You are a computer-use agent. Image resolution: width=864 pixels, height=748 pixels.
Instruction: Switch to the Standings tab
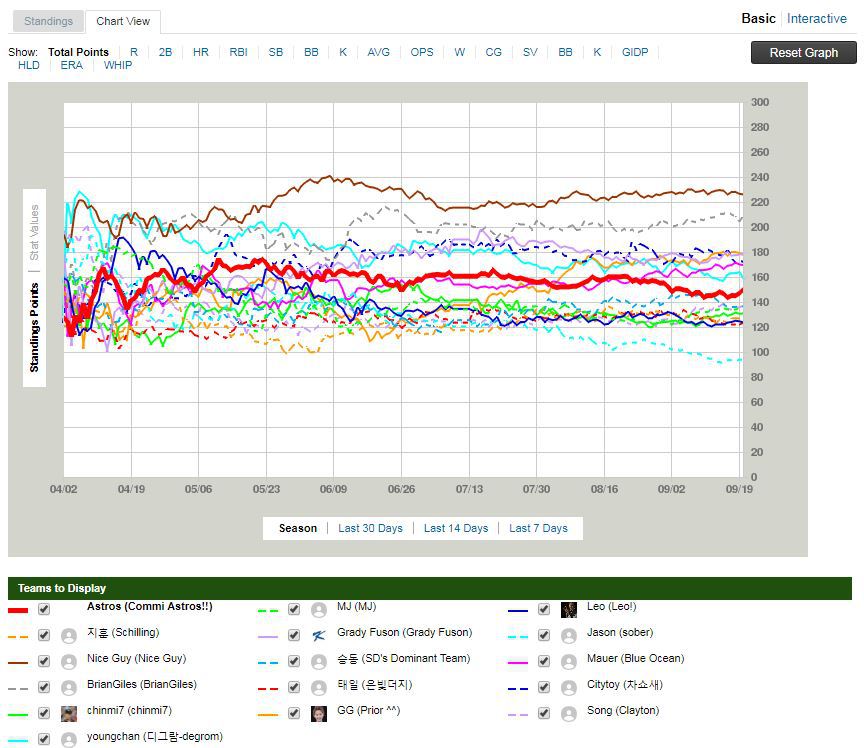tap(48, 21)
